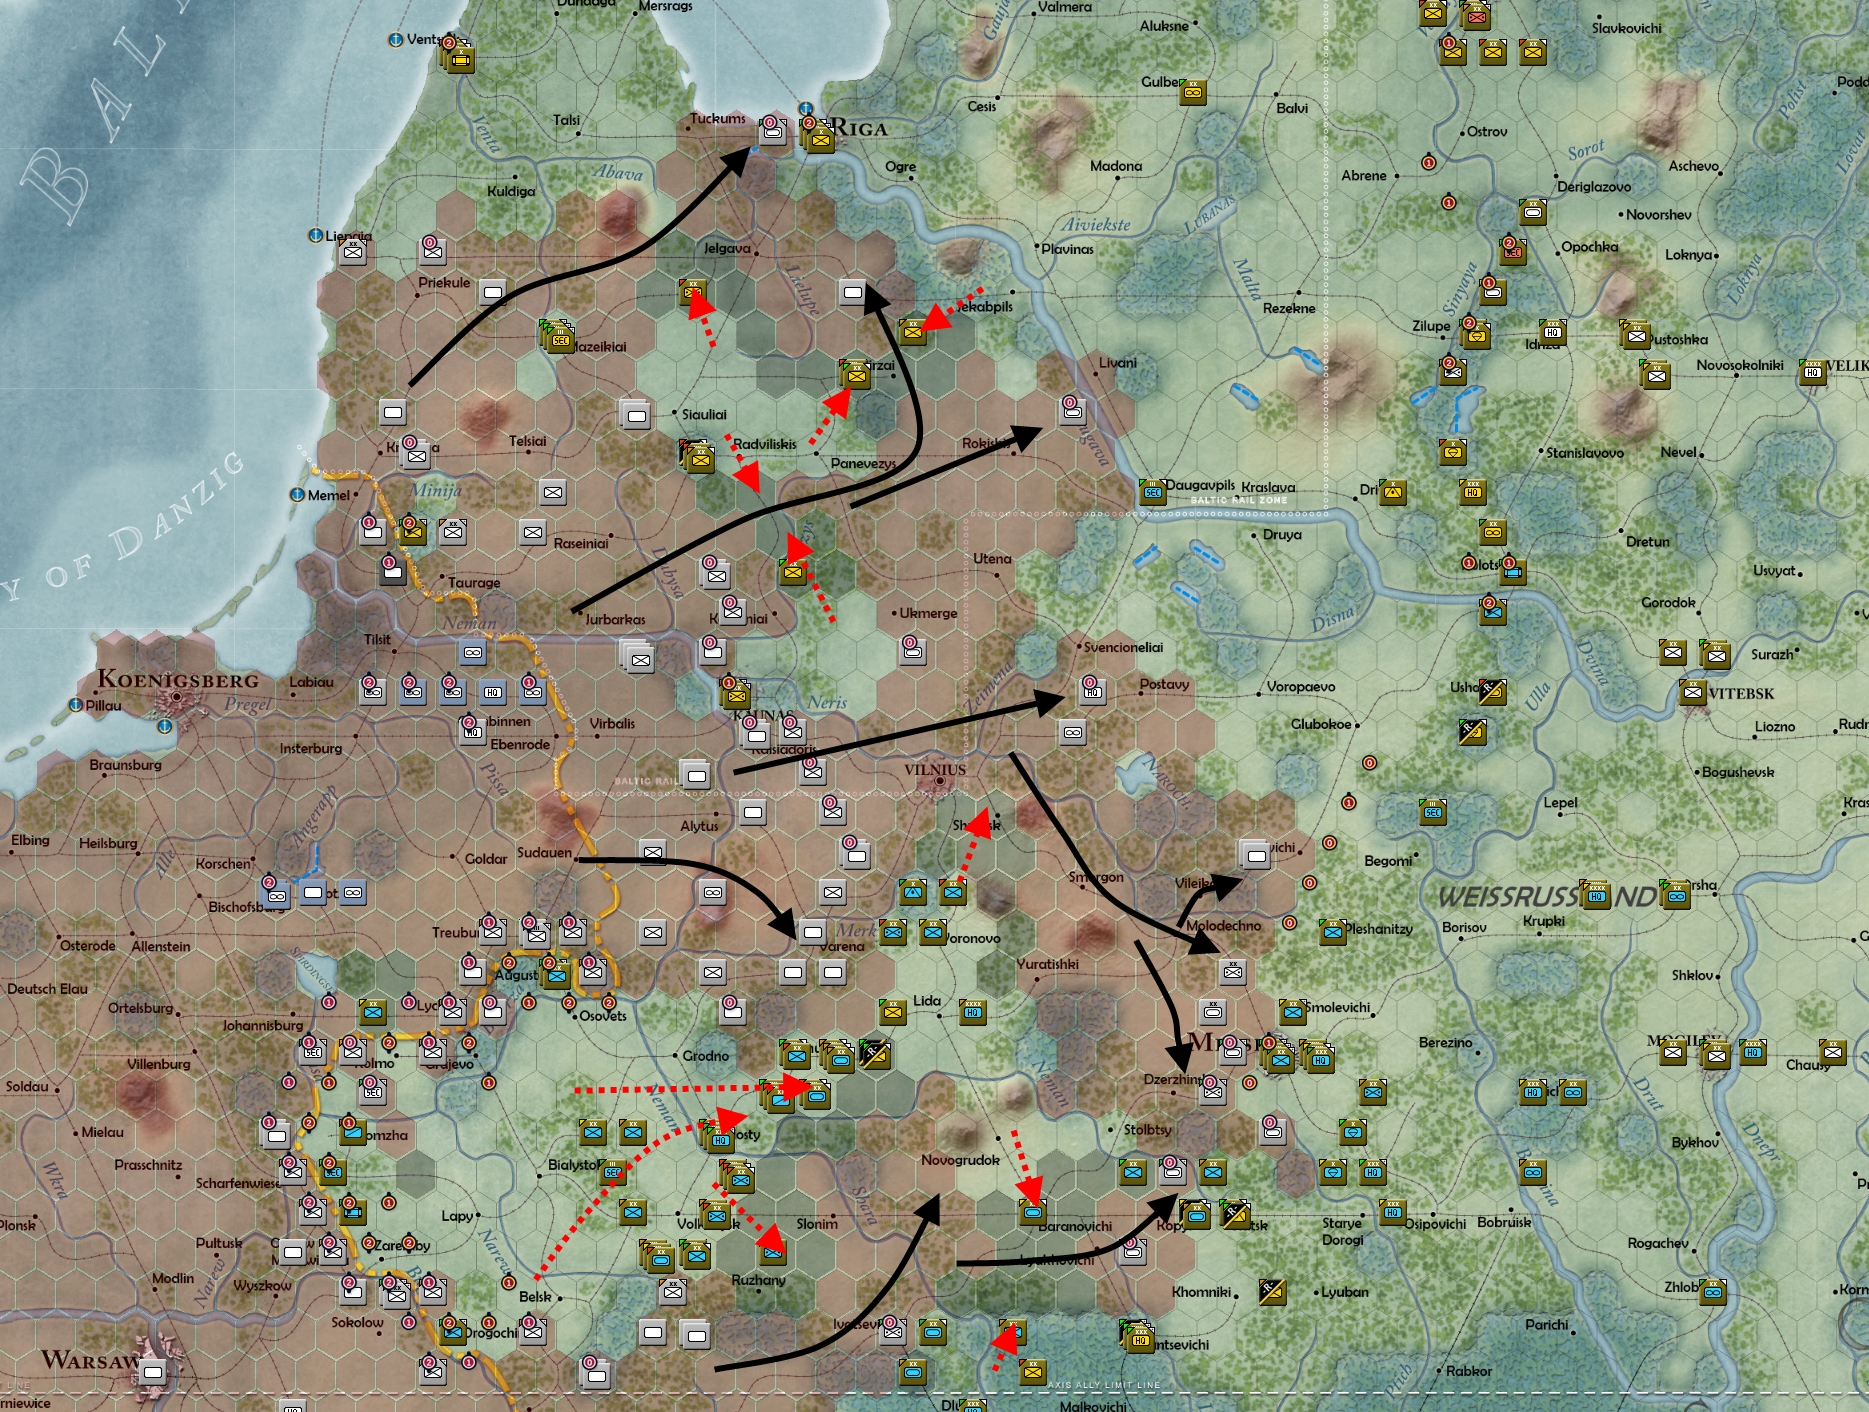Select the German armored unit at Tuckums

coord(773,129)
